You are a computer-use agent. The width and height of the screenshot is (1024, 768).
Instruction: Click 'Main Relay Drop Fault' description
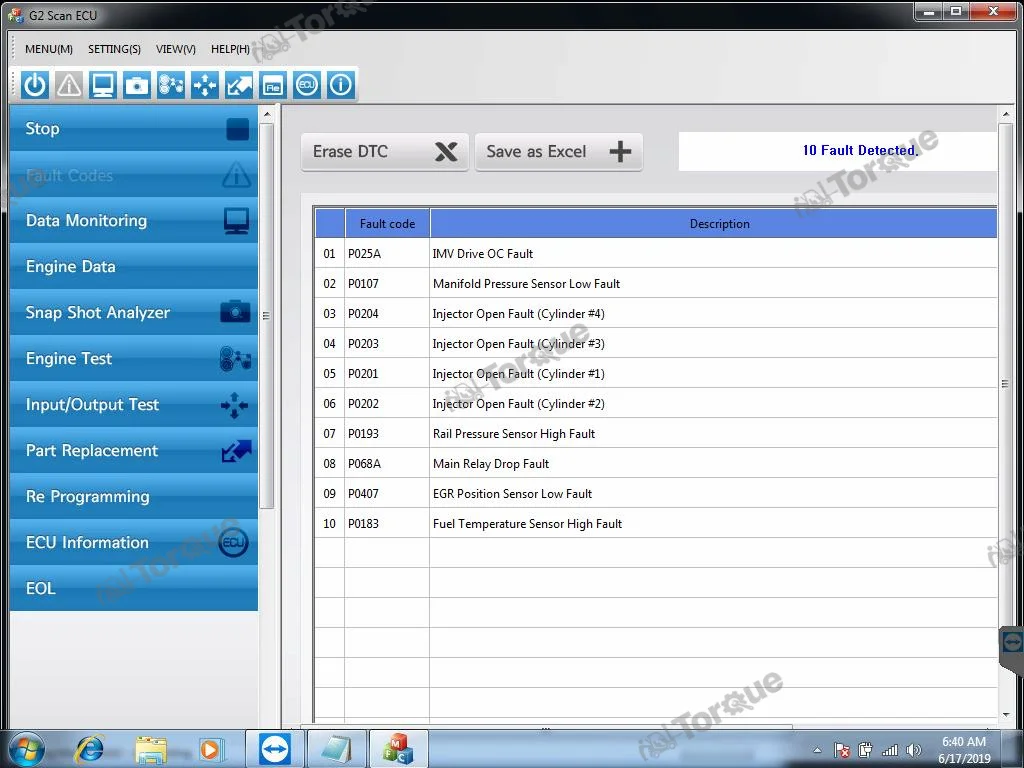(x=490, y=464)
